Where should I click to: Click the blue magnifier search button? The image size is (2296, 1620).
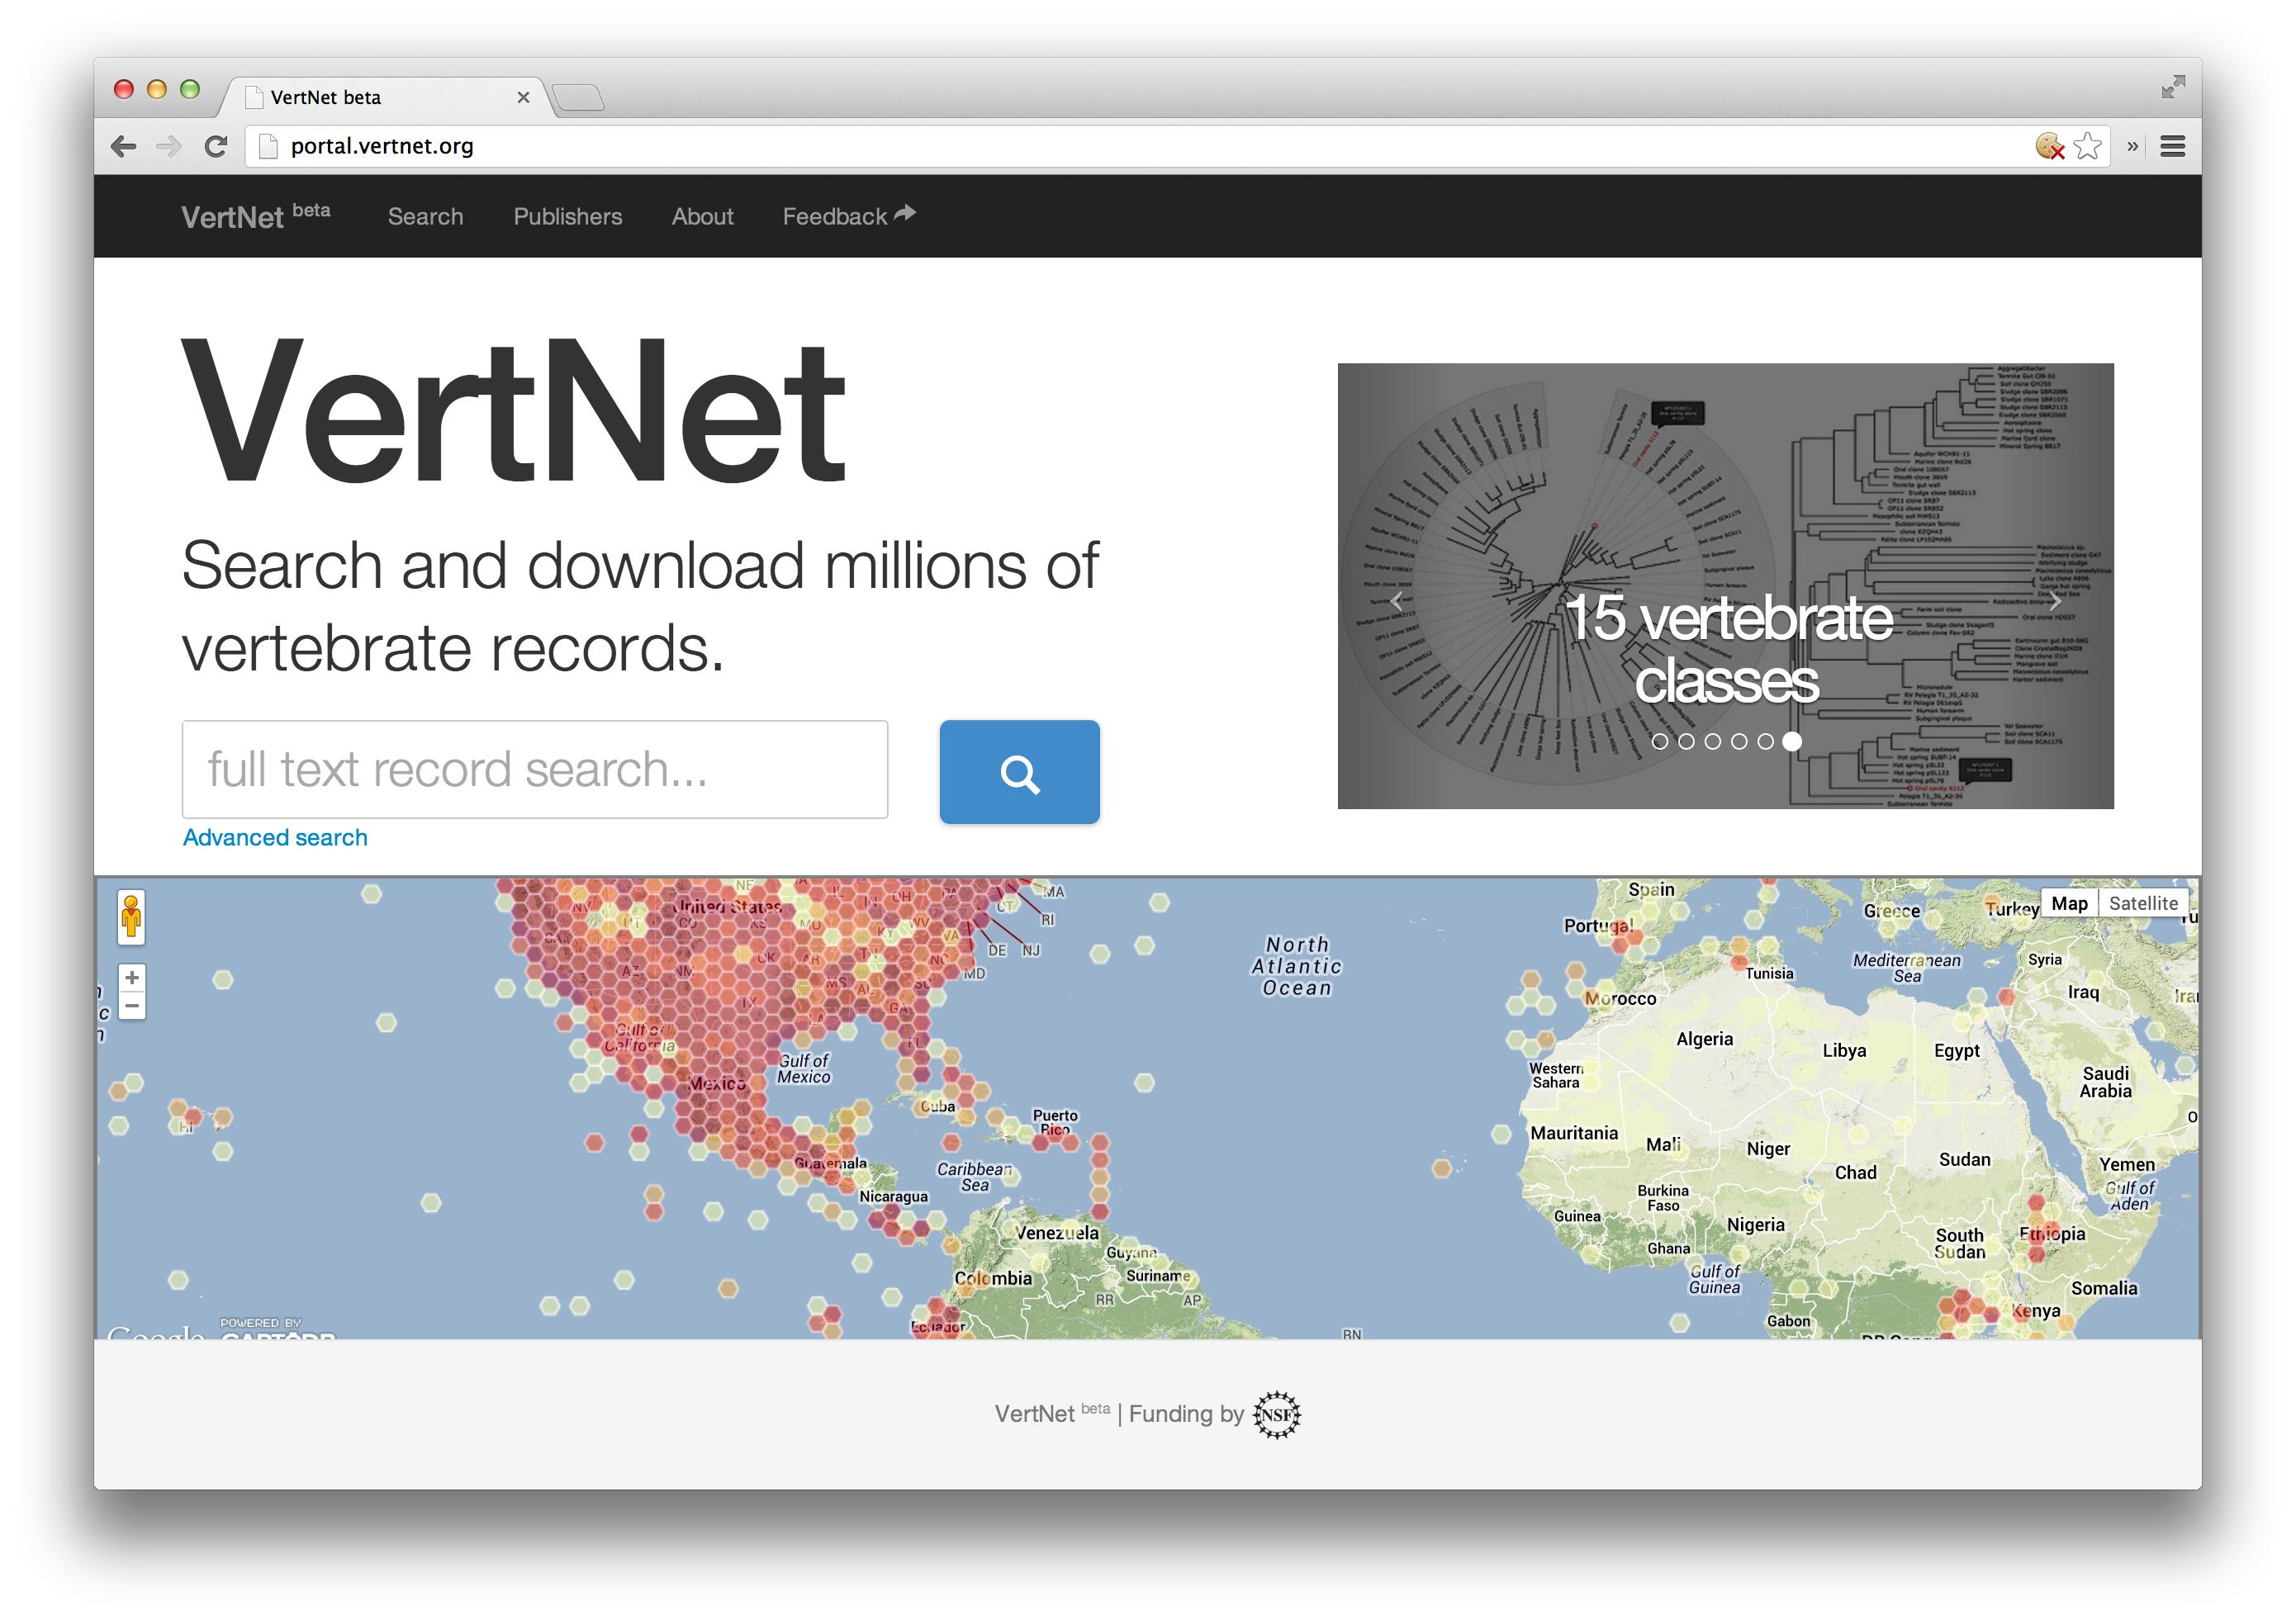pyautogui.click(x=1019, y=772)
